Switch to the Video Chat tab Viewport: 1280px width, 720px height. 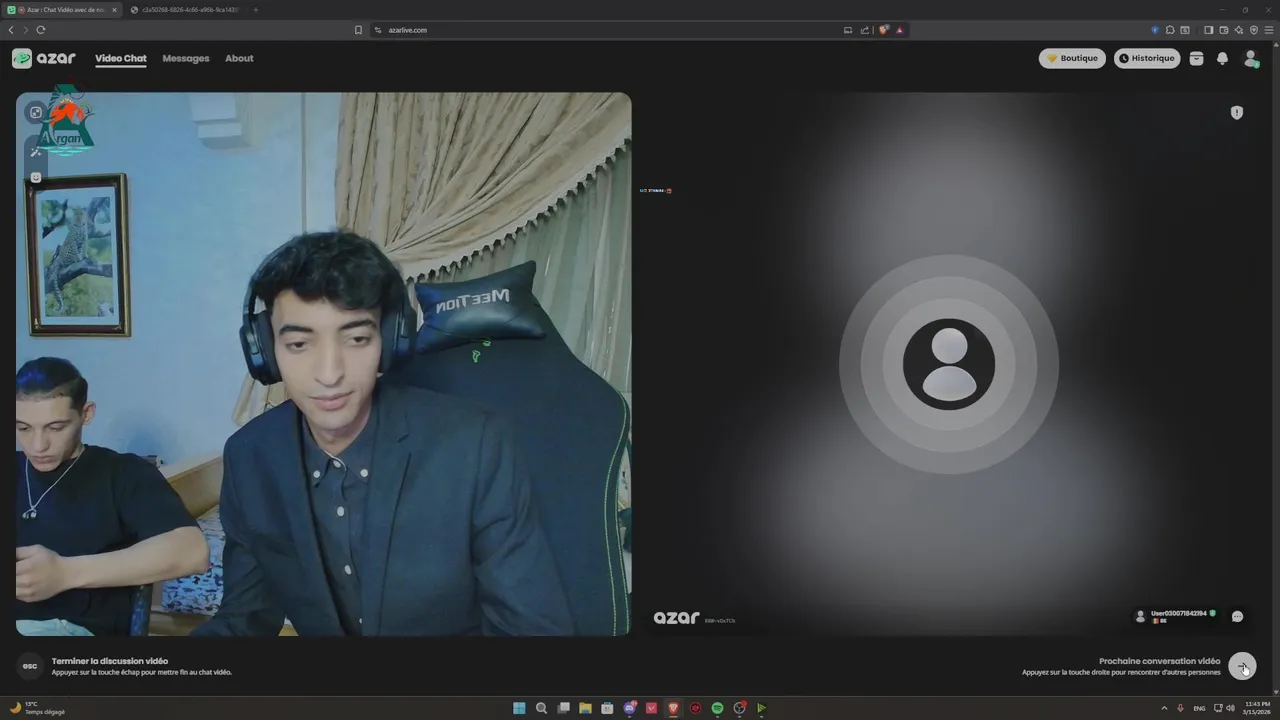tap(121, 58)
